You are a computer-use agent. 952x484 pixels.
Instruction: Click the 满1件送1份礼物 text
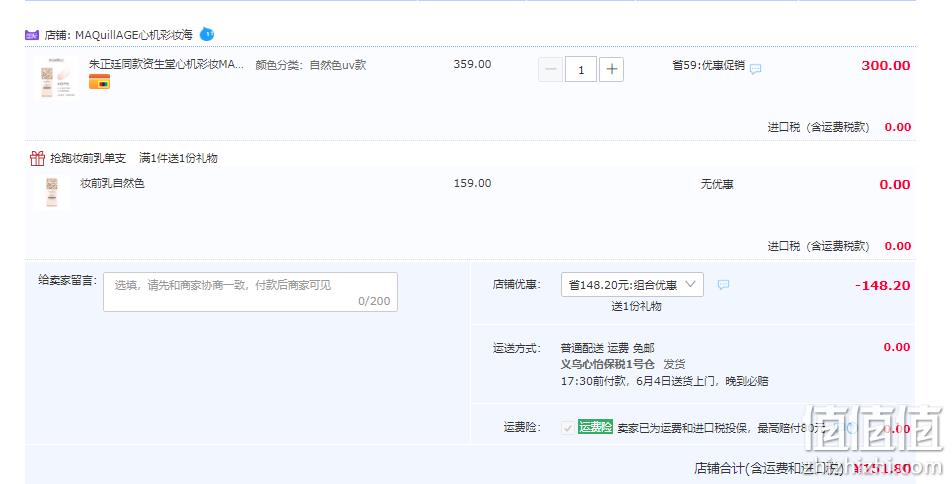coord(178,158)
